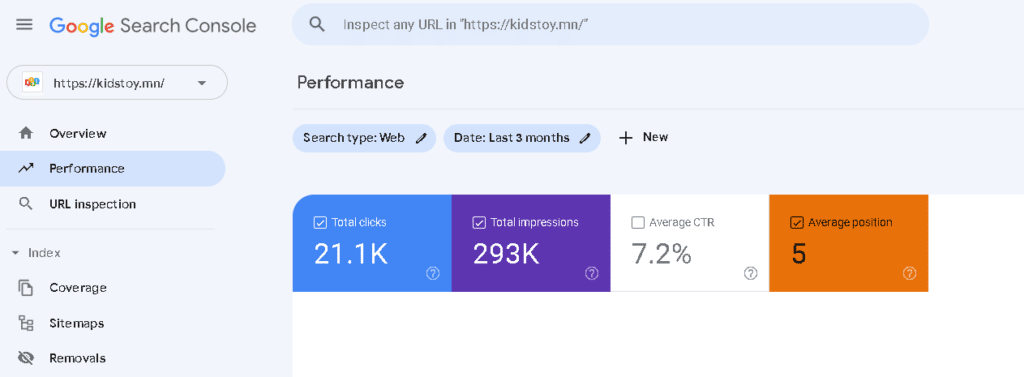Click the Coverage pages icon
The image size is (1024, 377).
pyautogui.click(x=25, y=287)
